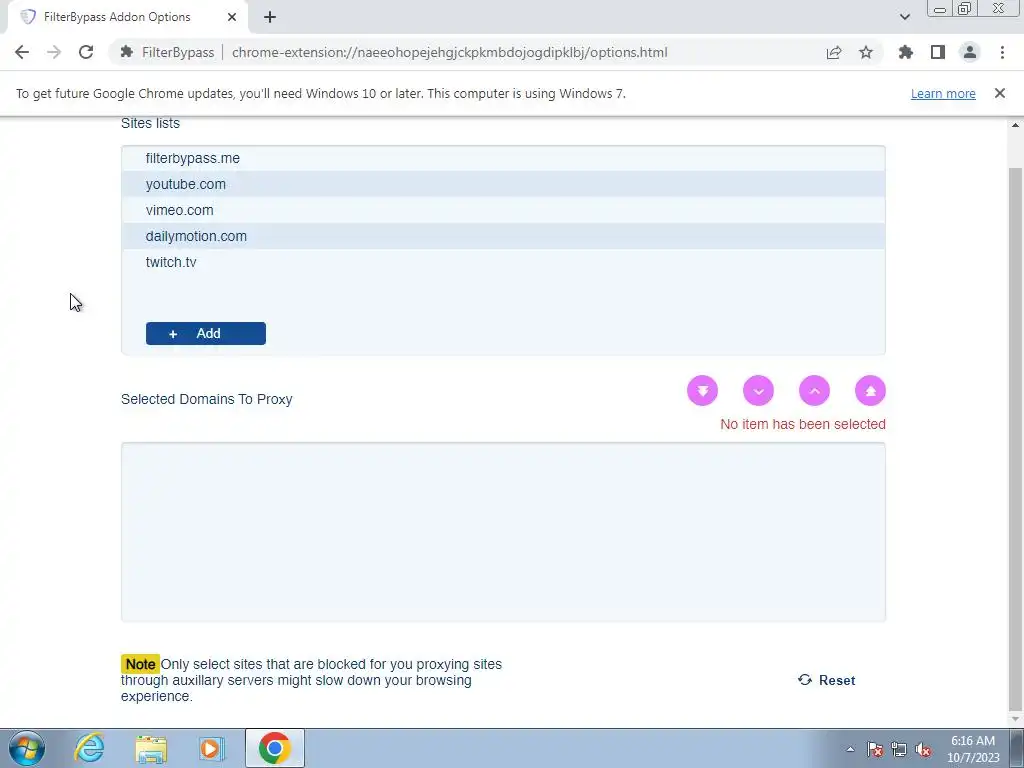
Task: Open Action Center flag icon
Action: pos(874,749)
